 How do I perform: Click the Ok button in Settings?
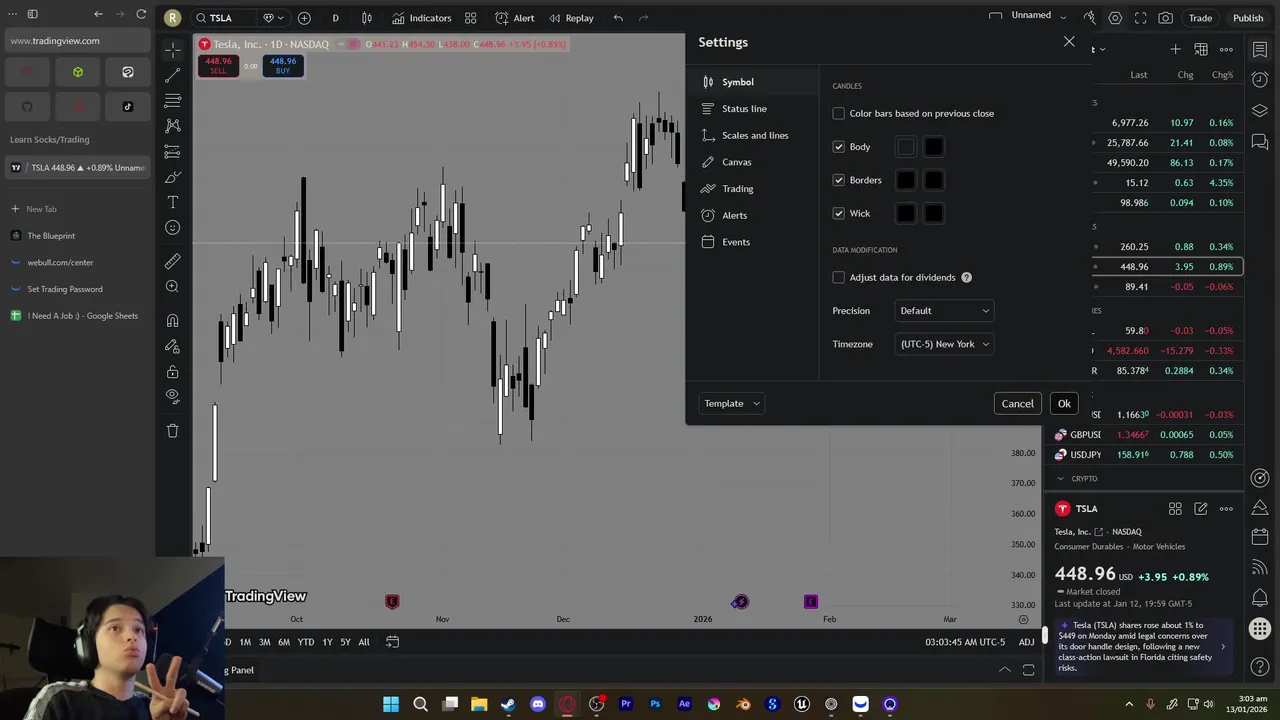[1064, 404]
